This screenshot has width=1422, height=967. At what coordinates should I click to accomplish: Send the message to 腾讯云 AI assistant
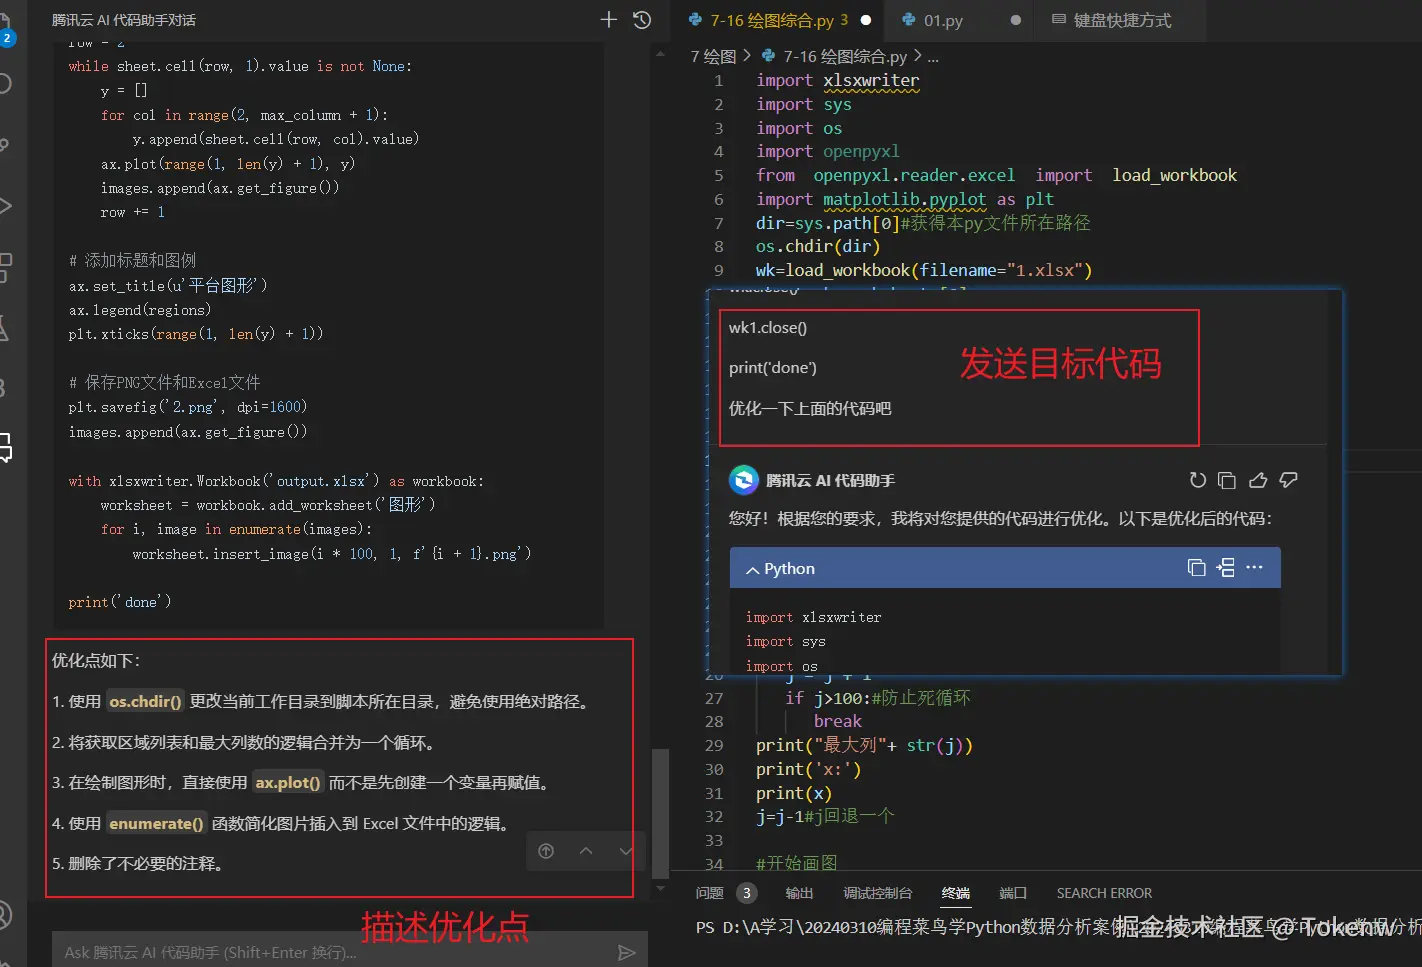(x=627, y=952)
